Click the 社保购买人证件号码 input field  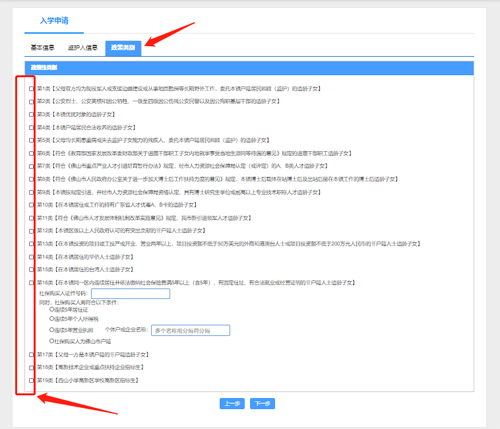point(130,294)
